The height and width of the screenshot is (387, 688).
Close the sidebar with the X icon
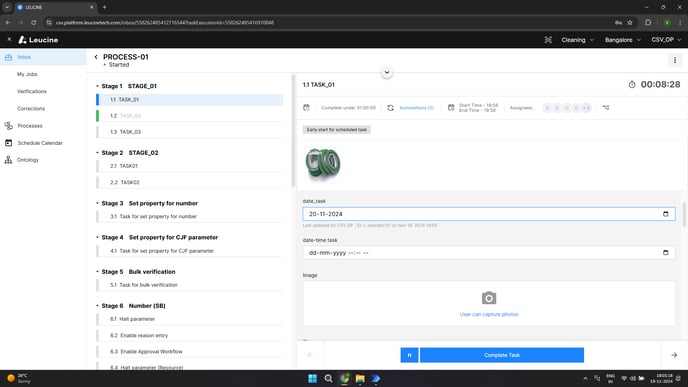9,39
